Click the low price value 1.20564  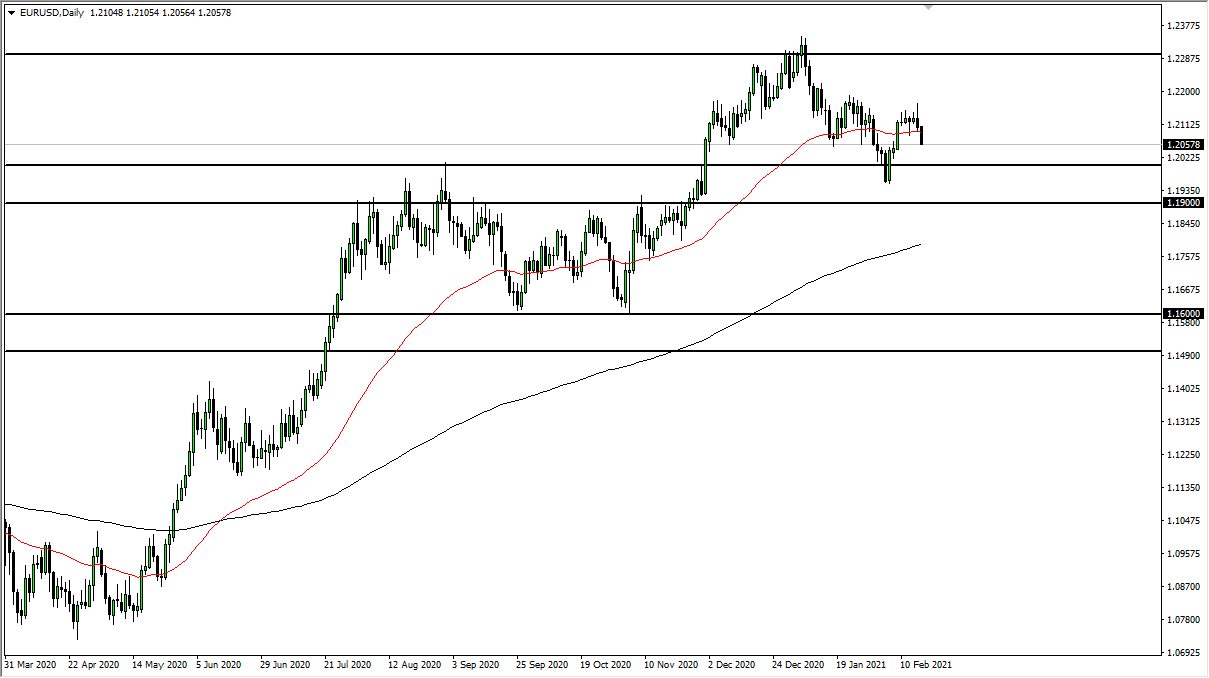[x=179, y=13]
